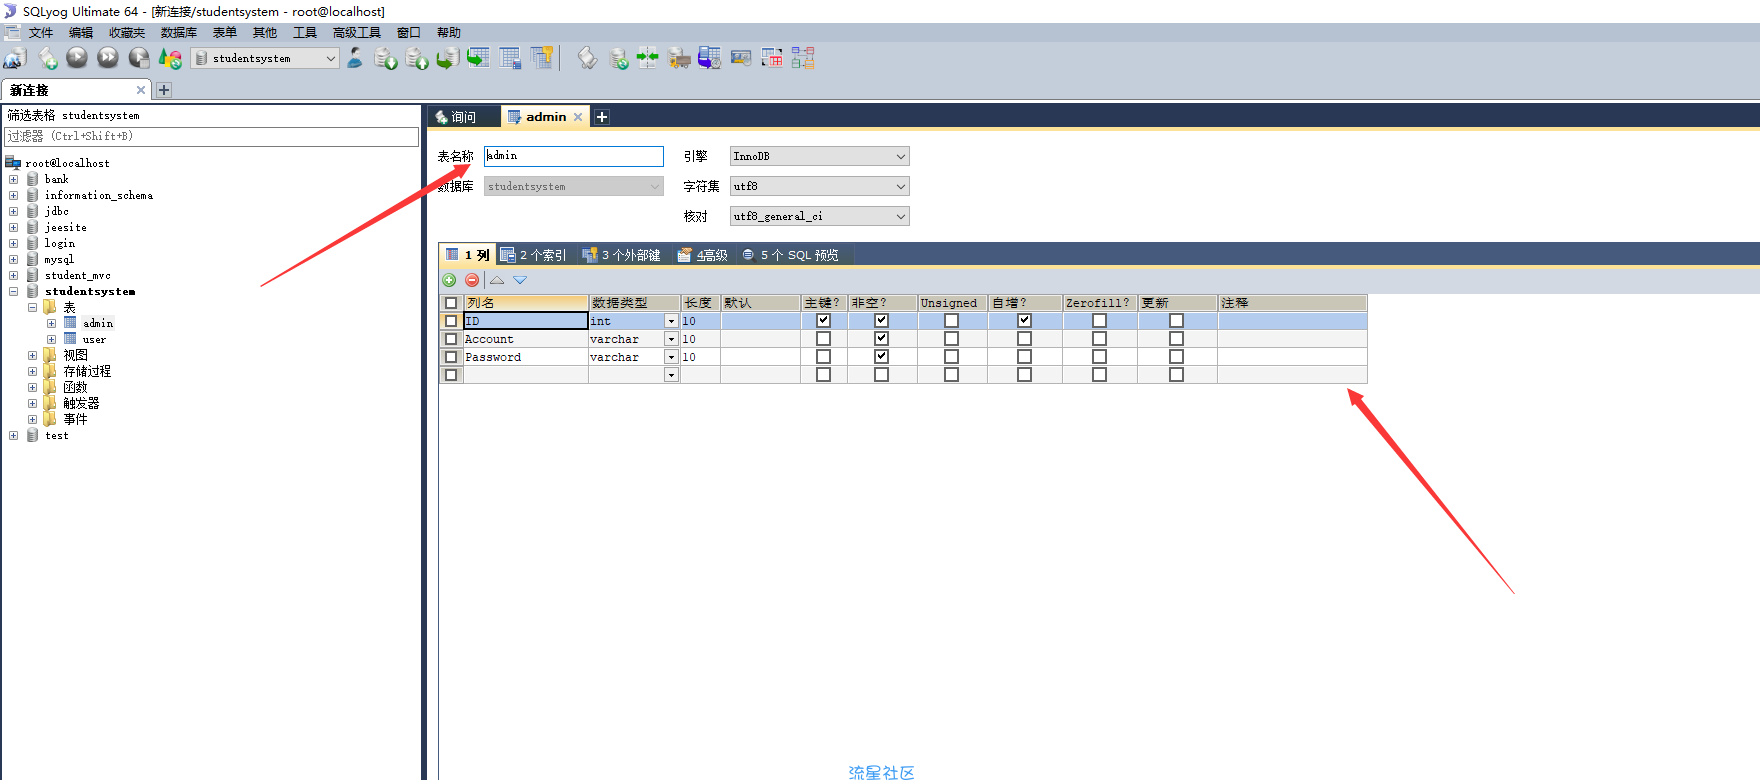Open a new query editor icon

(47, 58)
